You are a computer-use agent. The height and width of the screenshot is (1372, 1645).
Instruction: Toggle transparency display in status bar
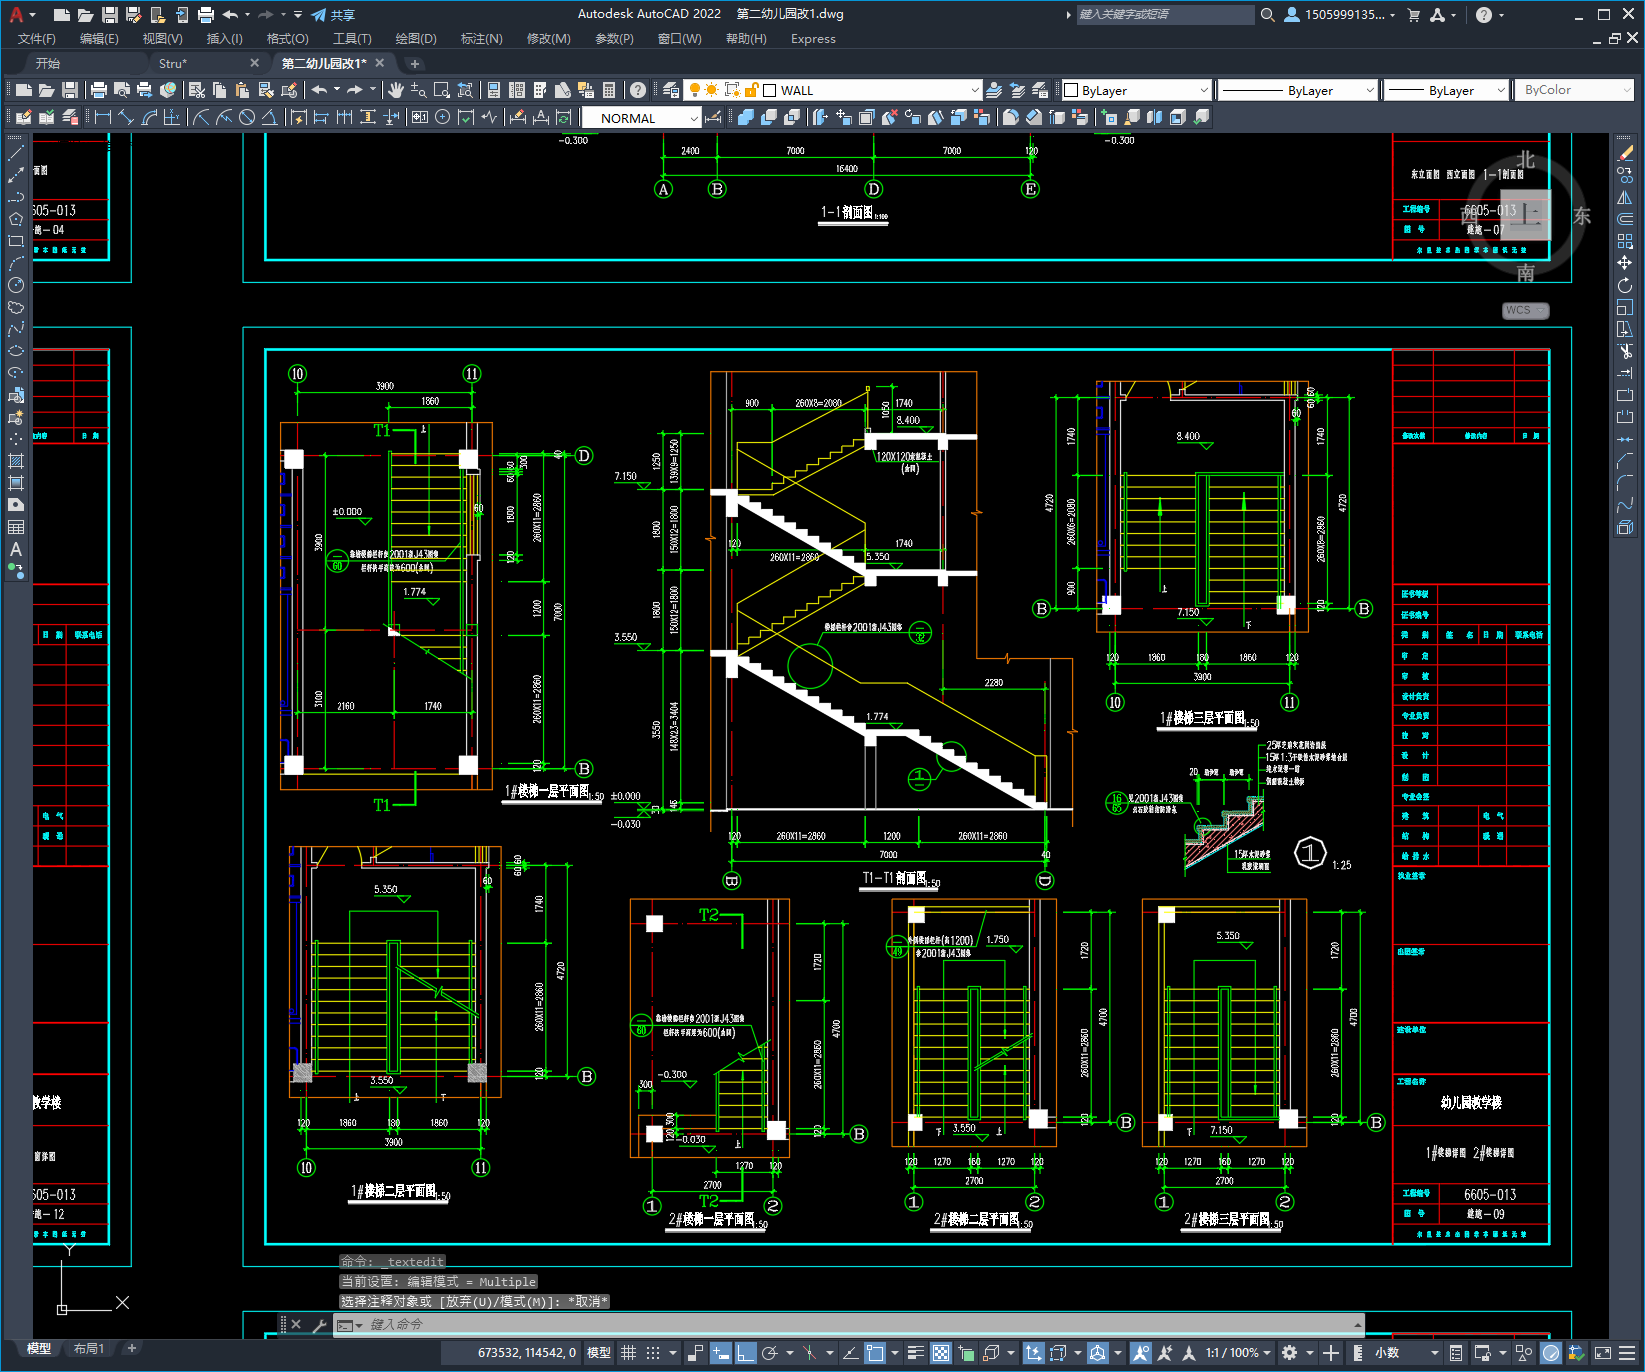pyautogui.click(x=941, y=1353)
